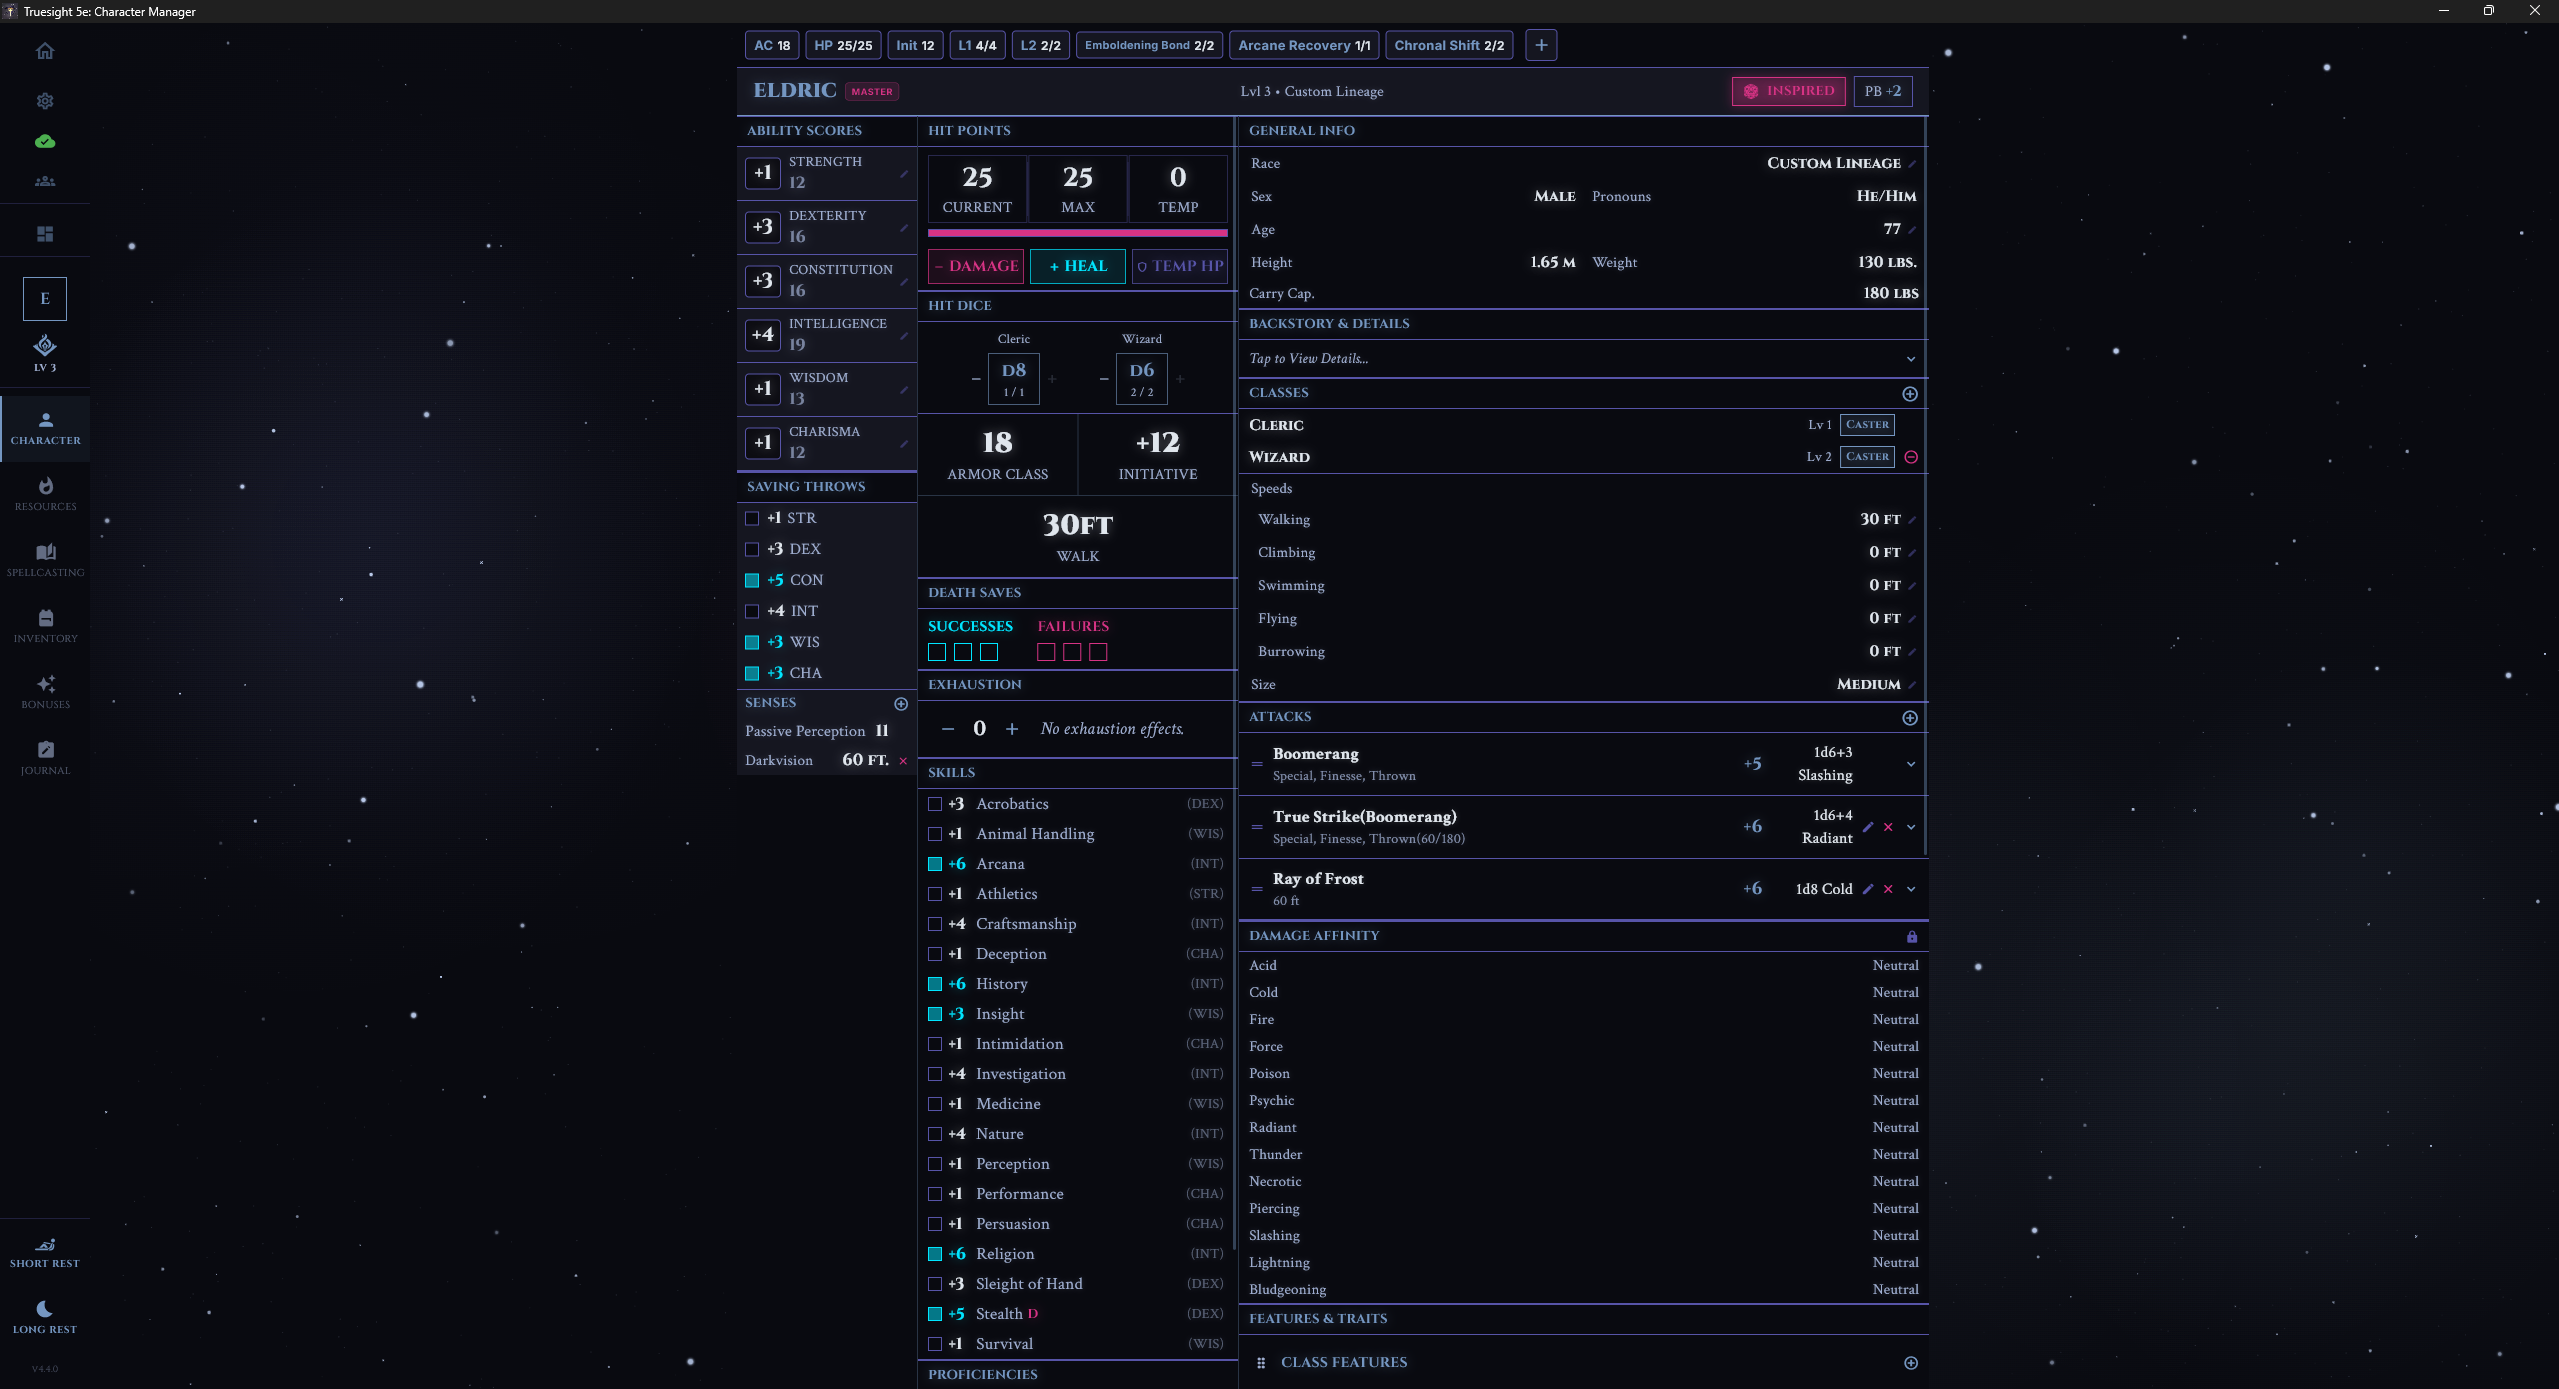Delete the Ray of Frost attack
Screen dimensions: 2559x1389
pyautogui.click(x=1888, y=889)
